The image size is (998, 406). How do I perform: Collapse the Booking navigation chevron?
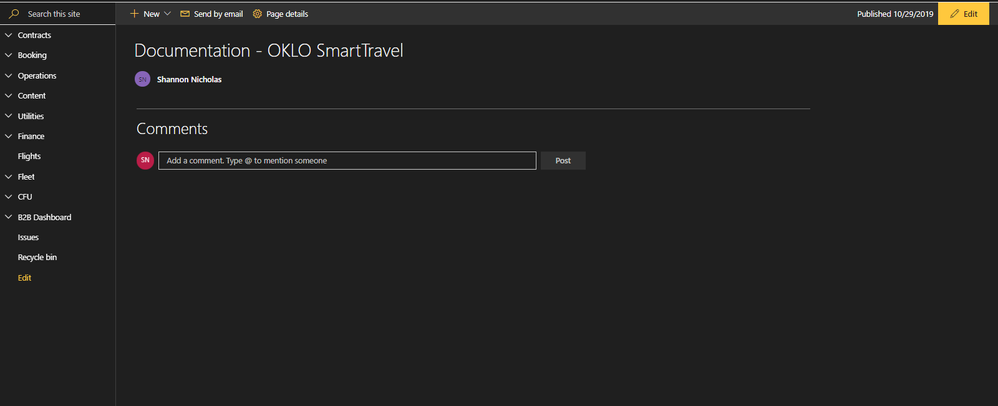8,55
